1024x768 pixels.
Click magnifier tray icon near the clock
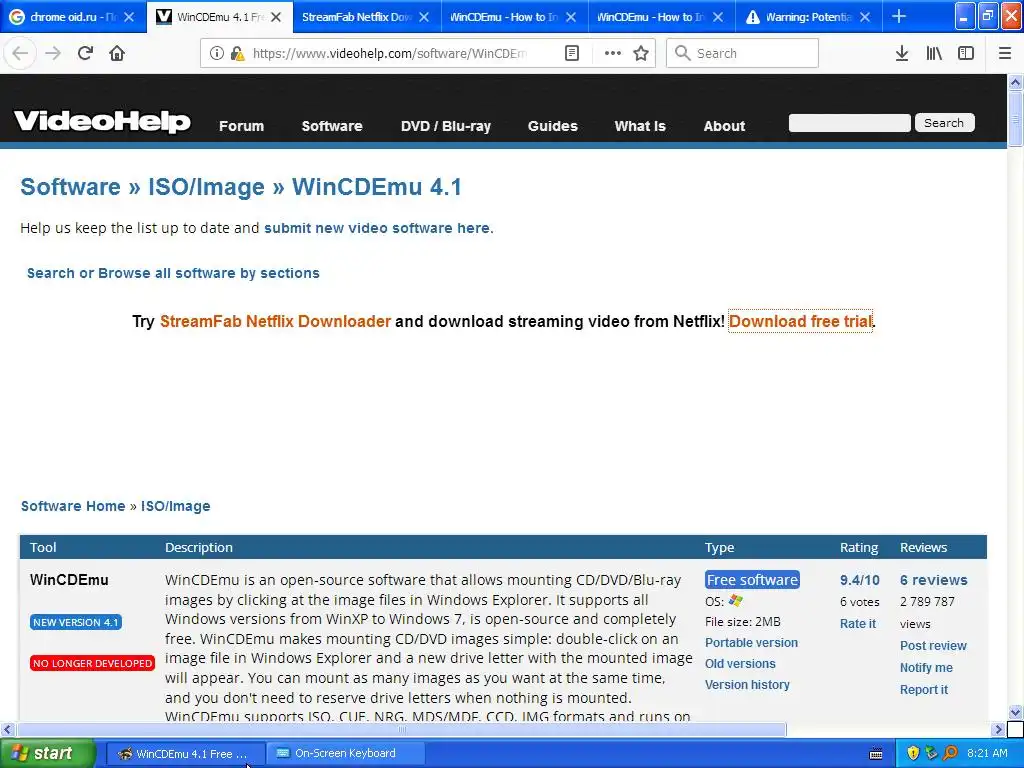click(x=950, y=753)
